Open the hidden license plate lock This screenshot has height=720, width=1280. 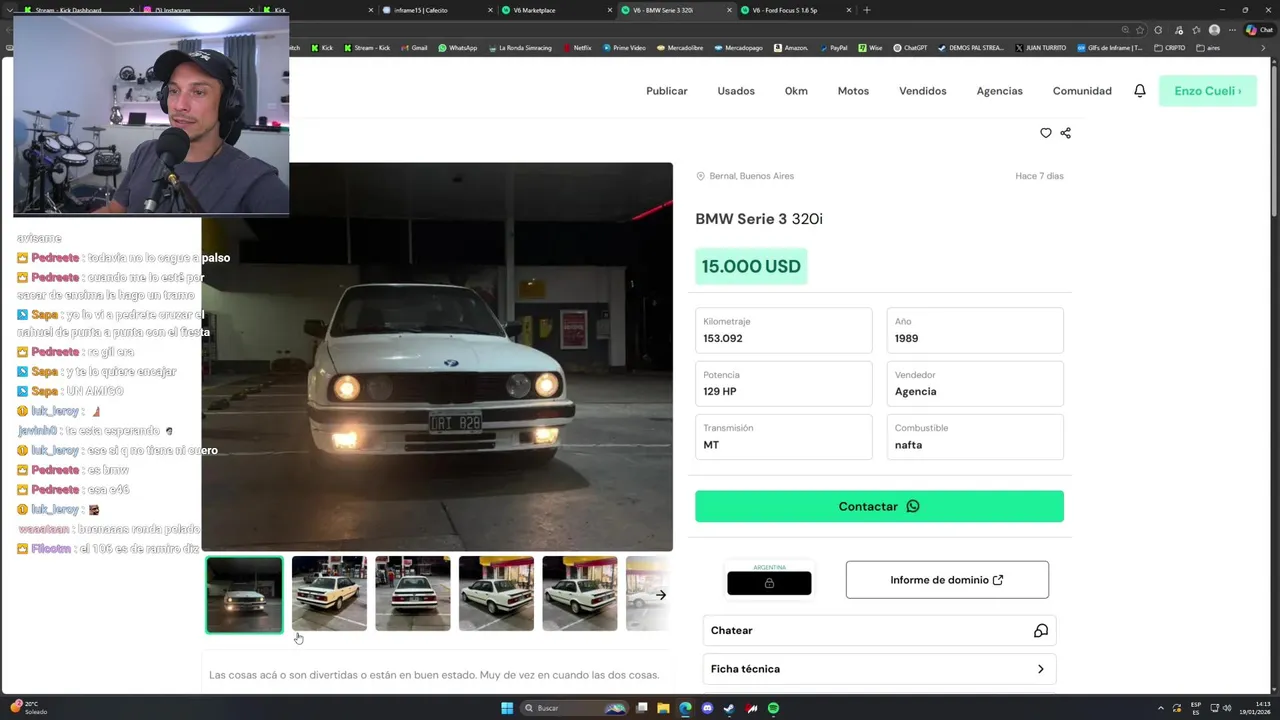point(769,583)
